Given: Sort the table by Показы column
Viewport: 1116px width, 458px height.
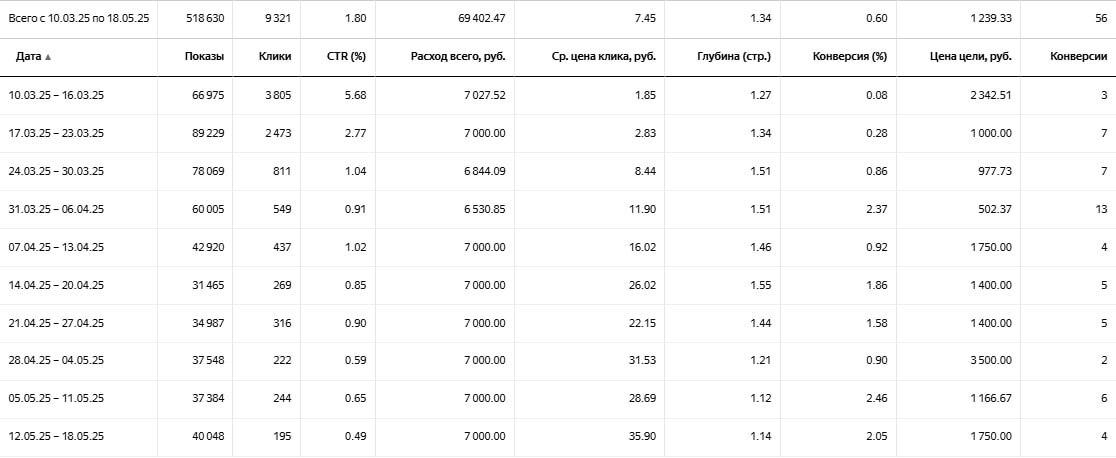Looking at the screenshot, I should pyautogui.click(x=204, y=56).
